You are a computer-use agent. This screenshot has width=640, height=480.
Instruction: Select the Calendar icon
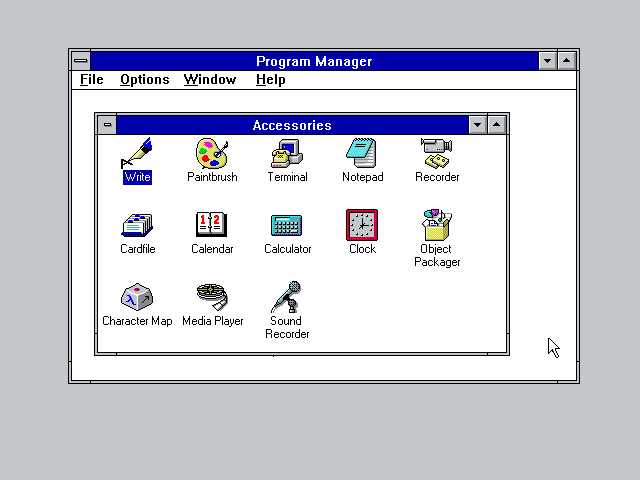click(x=212, y=226)
